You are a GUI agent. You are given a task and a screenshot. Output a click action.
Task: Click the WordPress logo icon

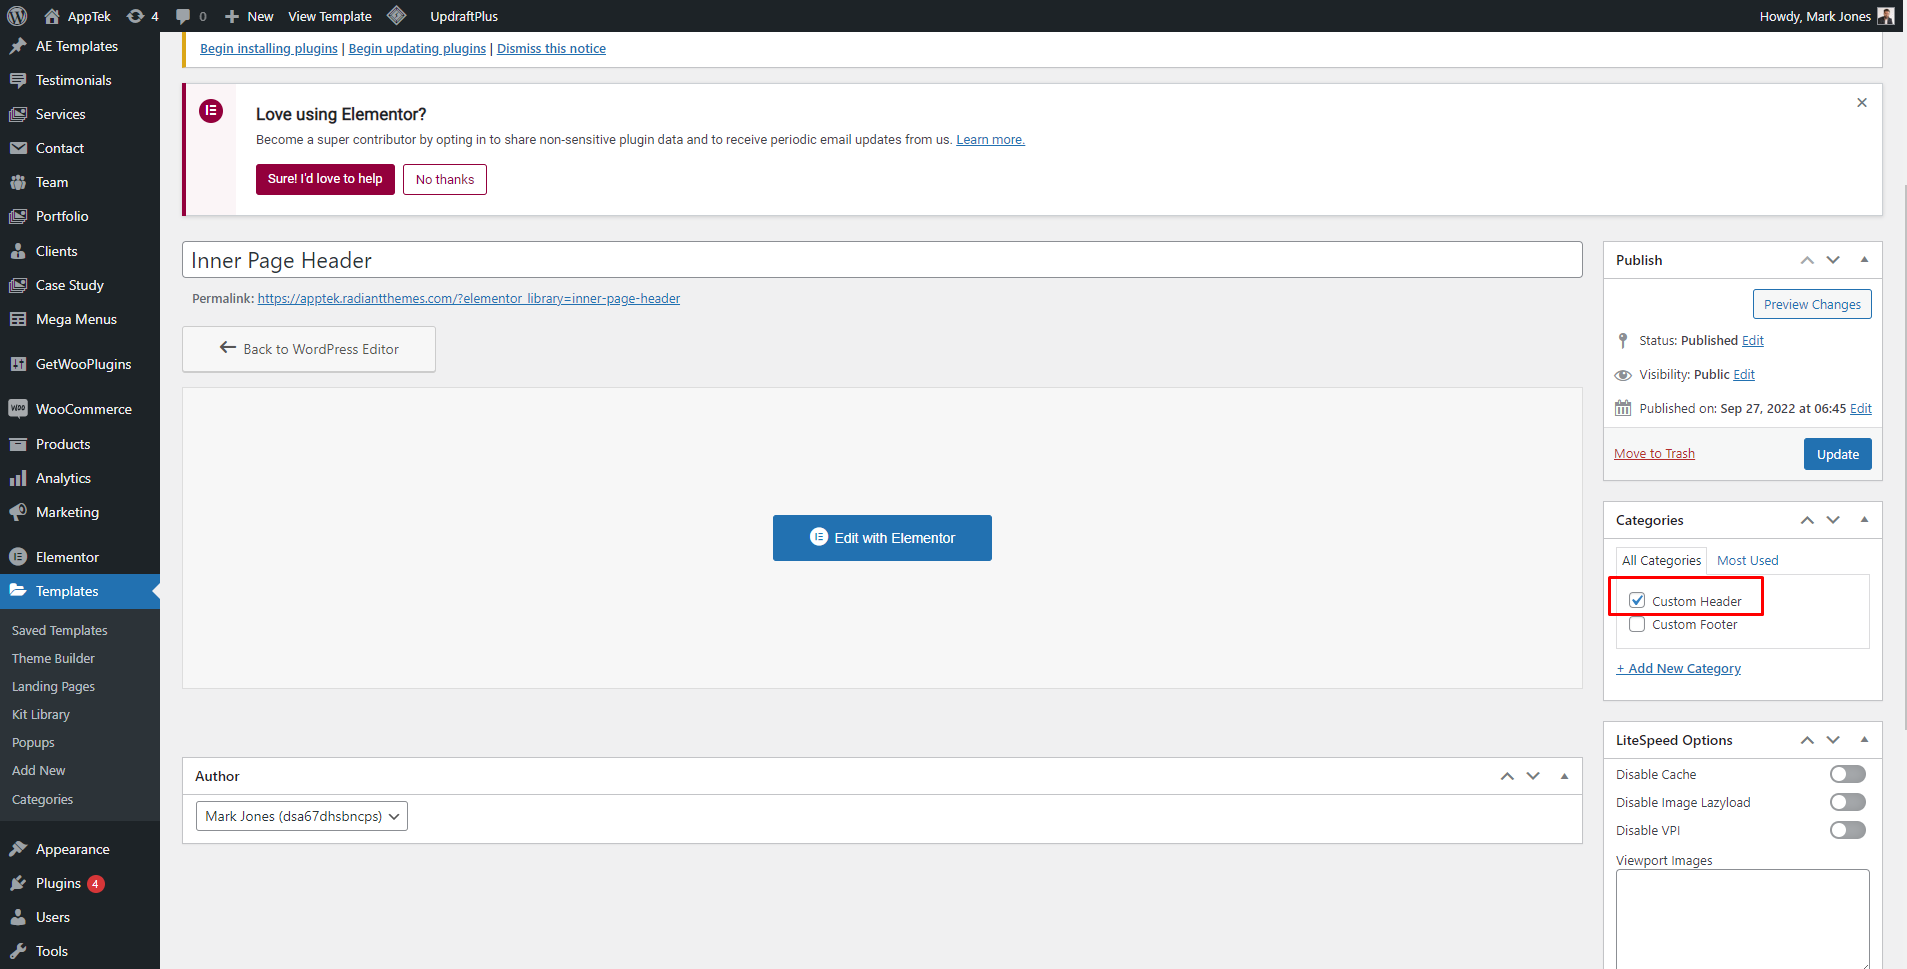[17, 16]
